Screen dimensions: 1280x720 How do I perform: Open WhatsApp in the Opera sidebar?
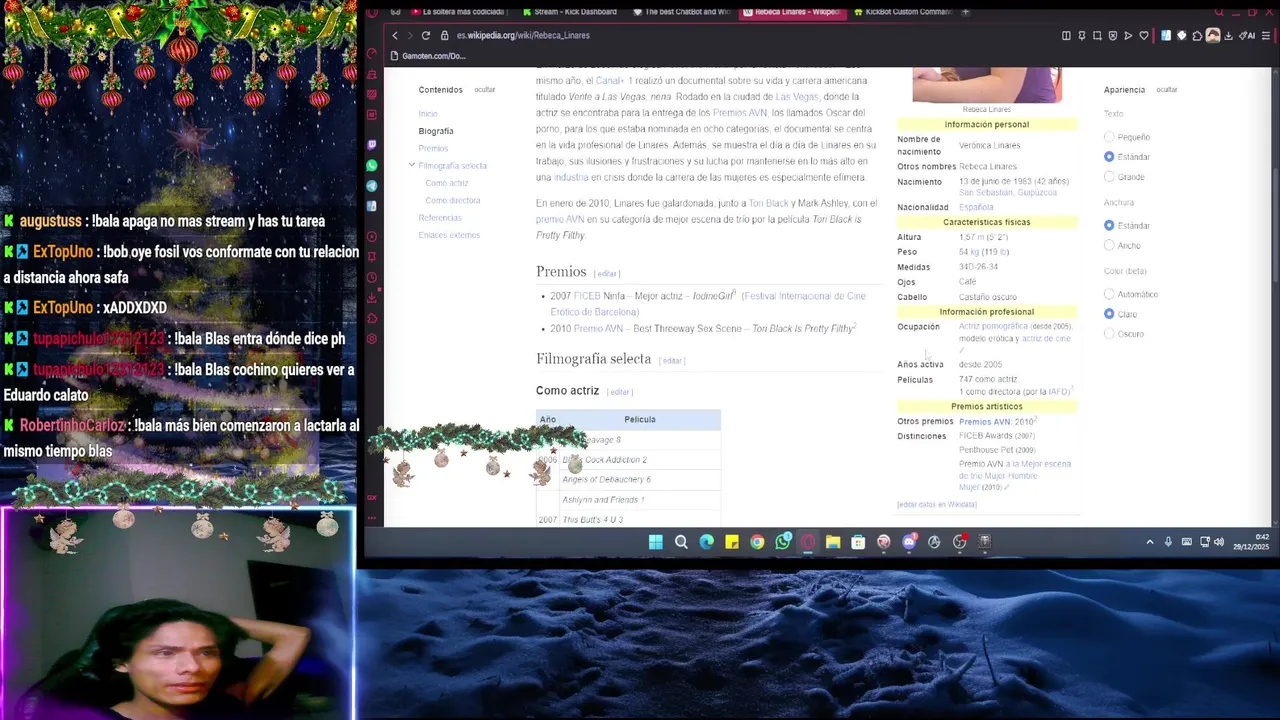coord(372,166)
